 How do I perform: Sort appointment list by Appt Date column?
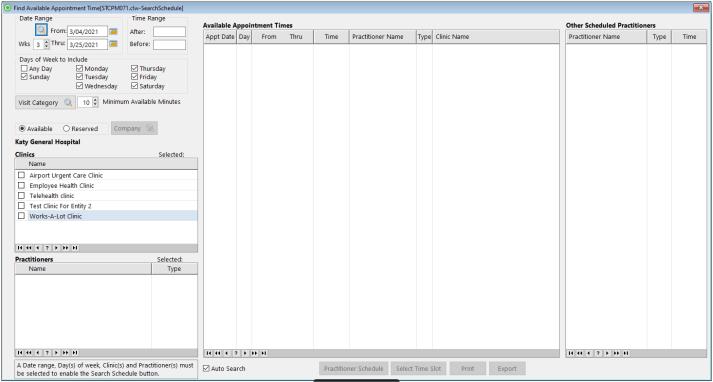point(220,37)
